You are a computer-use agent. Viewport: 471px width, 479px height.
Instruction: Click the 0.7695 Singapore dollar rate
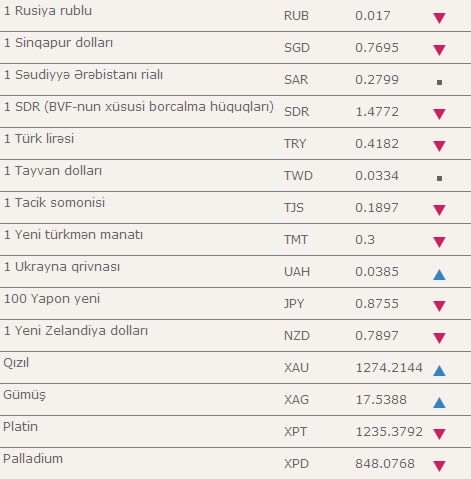tap(377, 48)
